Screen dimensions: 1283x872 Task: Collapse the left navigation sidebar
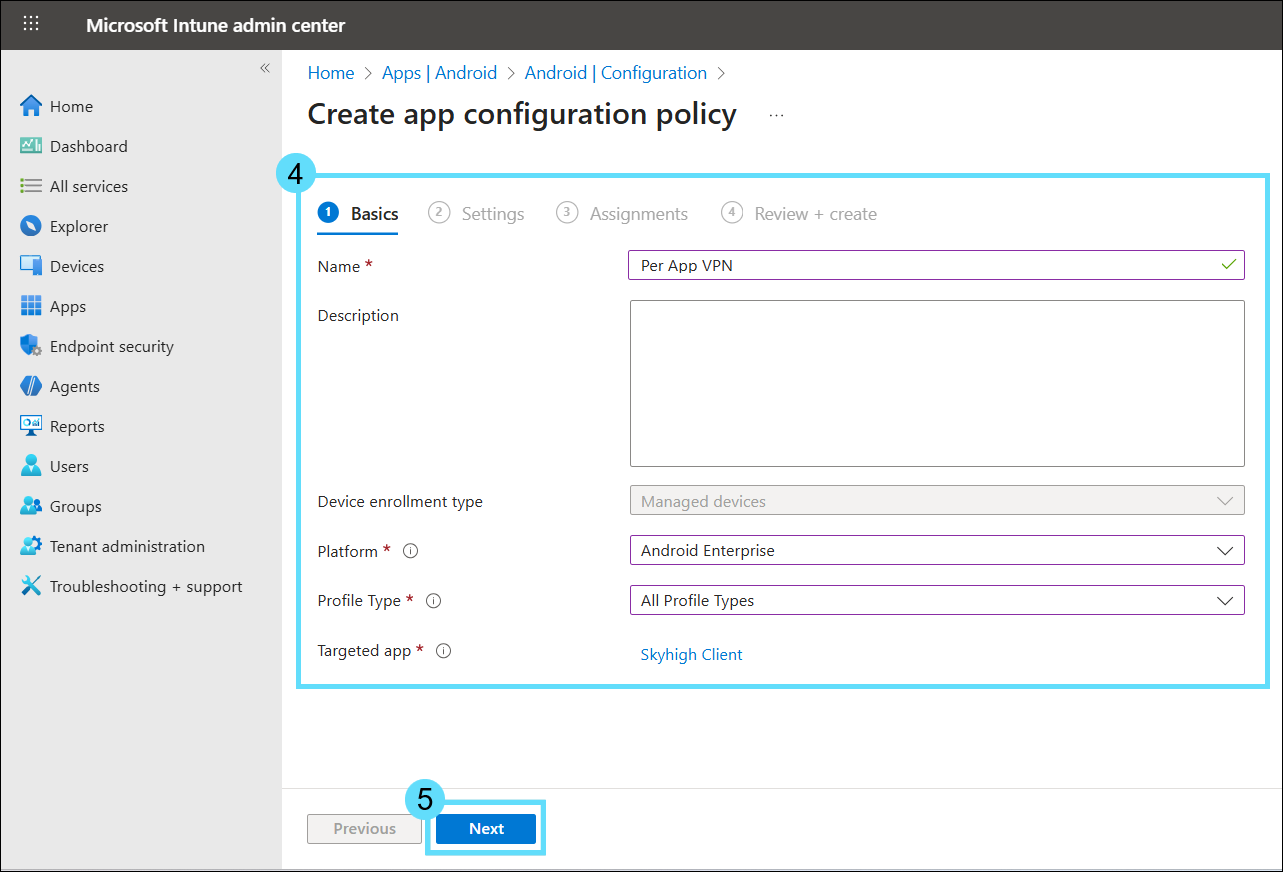[265, 68]
